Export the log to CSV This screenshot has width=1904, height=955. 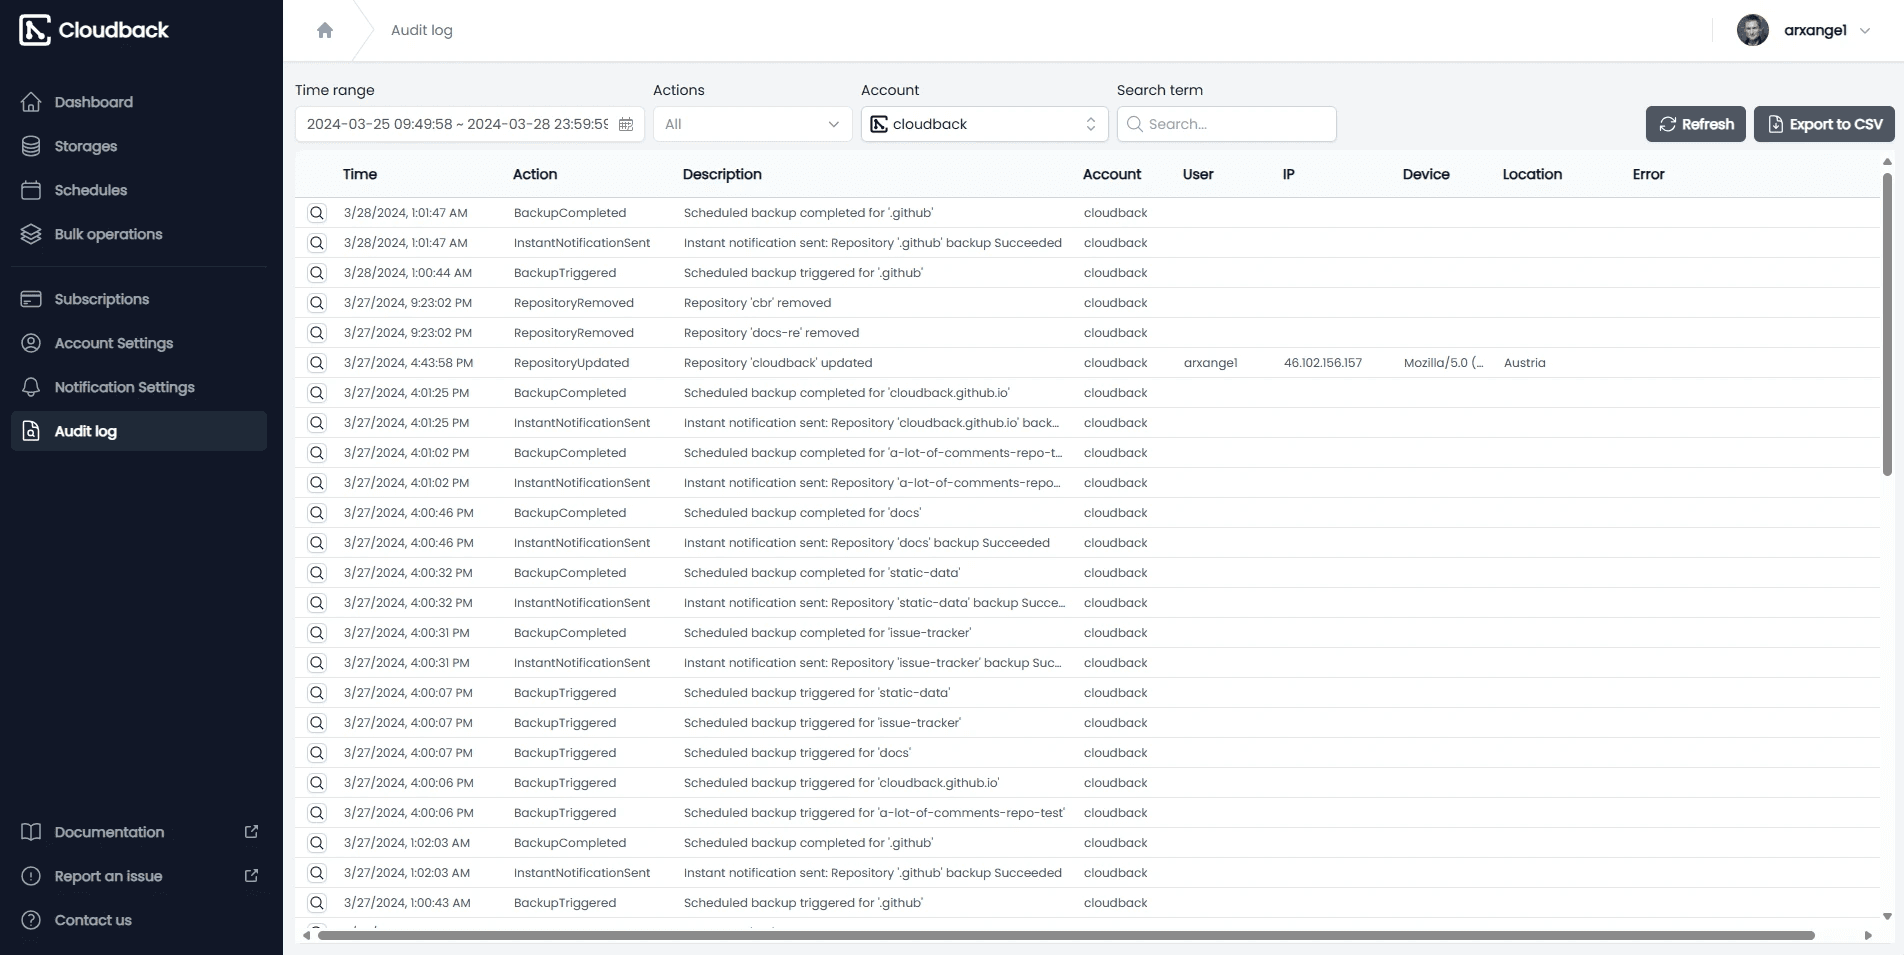pos(1824,124)
